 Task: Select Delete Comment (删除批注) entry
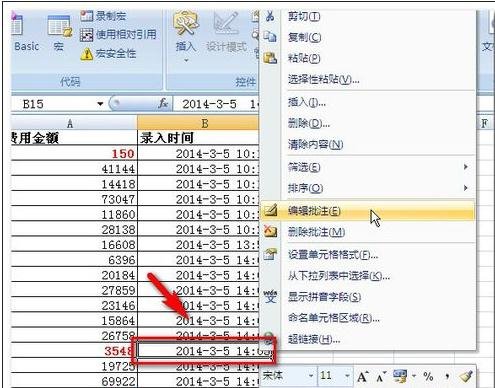[x=368, y=231]
